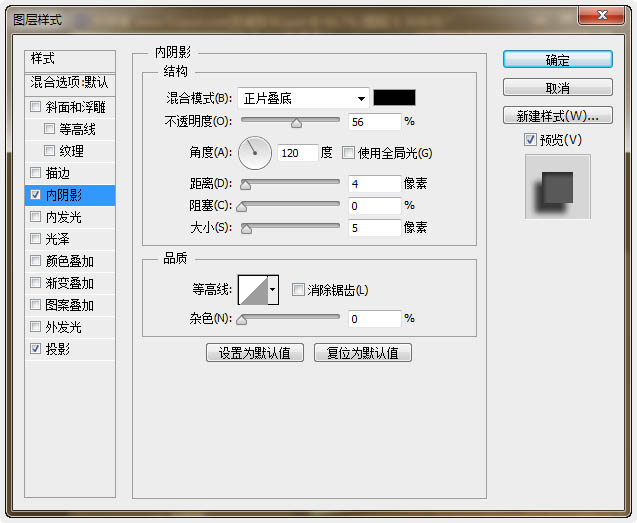
Task: Expand the 等高线 contour picker arrow
Action: (273, 290)
